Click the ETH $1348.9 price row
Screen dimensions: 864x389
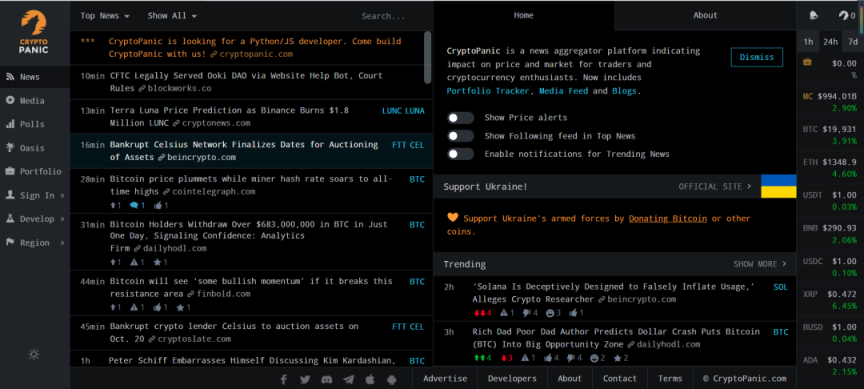point(830,168)
